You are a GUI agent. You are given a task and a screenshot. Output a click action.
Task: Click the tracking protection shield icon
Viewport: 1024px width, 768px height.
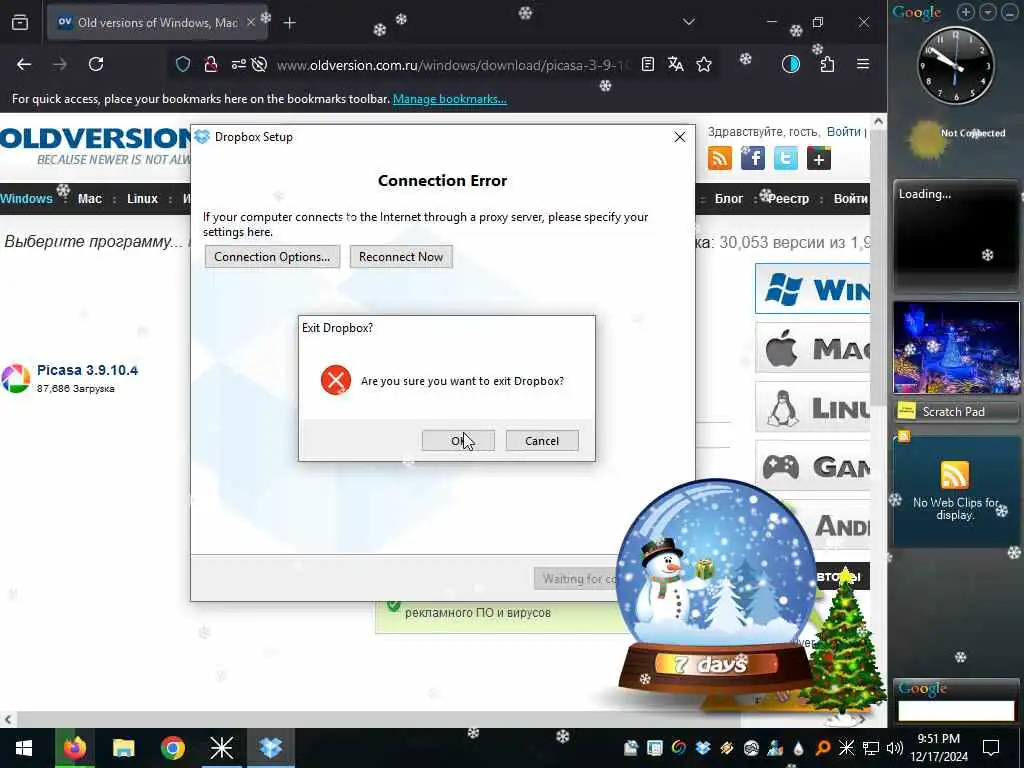point(183,64)
